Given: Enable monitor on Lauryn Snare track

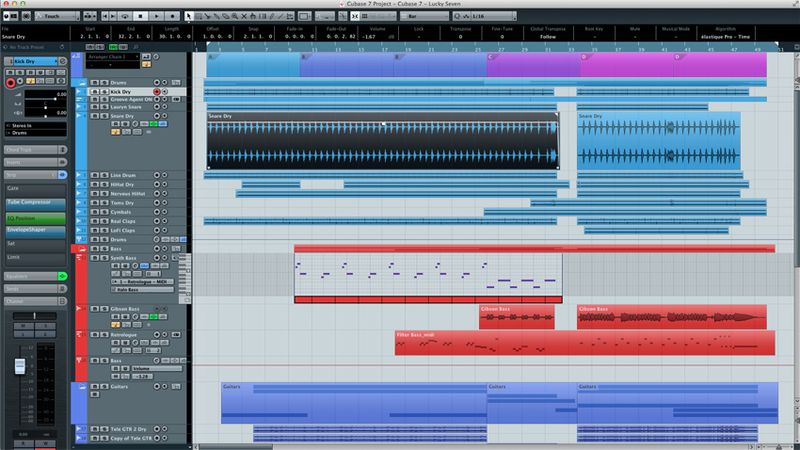Looking at the screenshot, I should pos(164,107).
